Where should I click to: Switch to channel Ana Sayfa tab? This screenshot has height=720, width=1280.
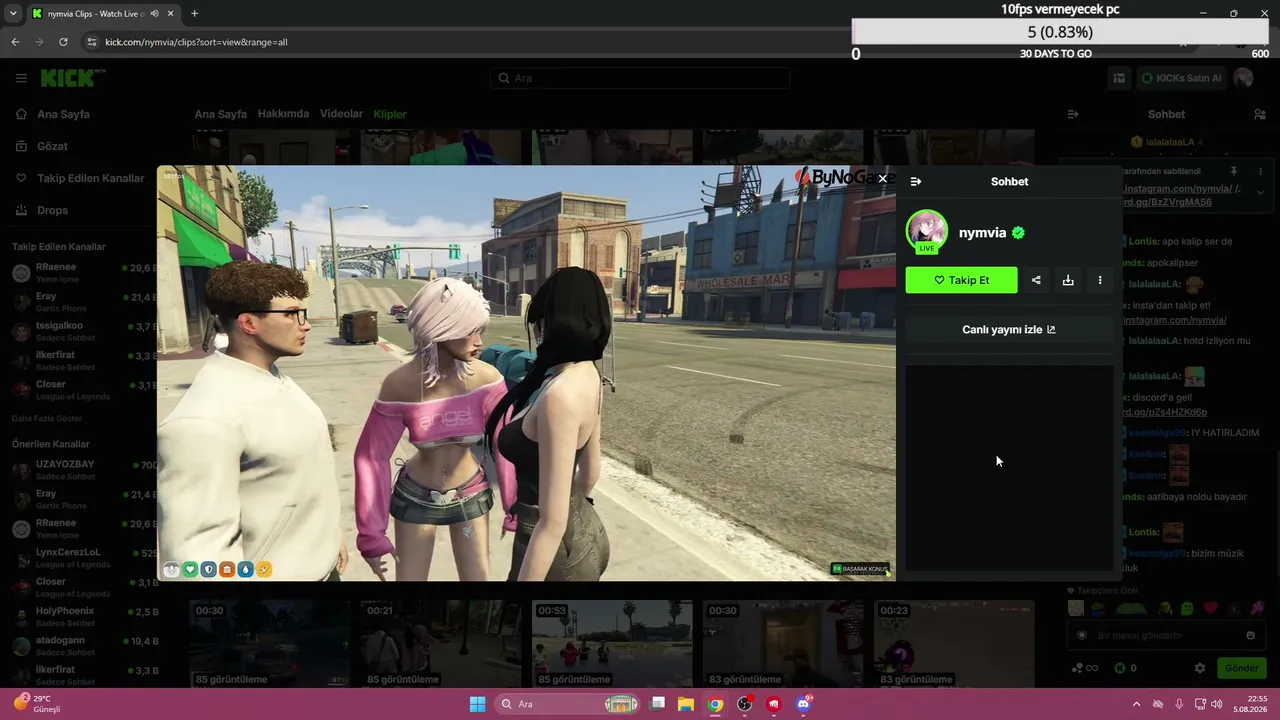[x=220, y=114]
